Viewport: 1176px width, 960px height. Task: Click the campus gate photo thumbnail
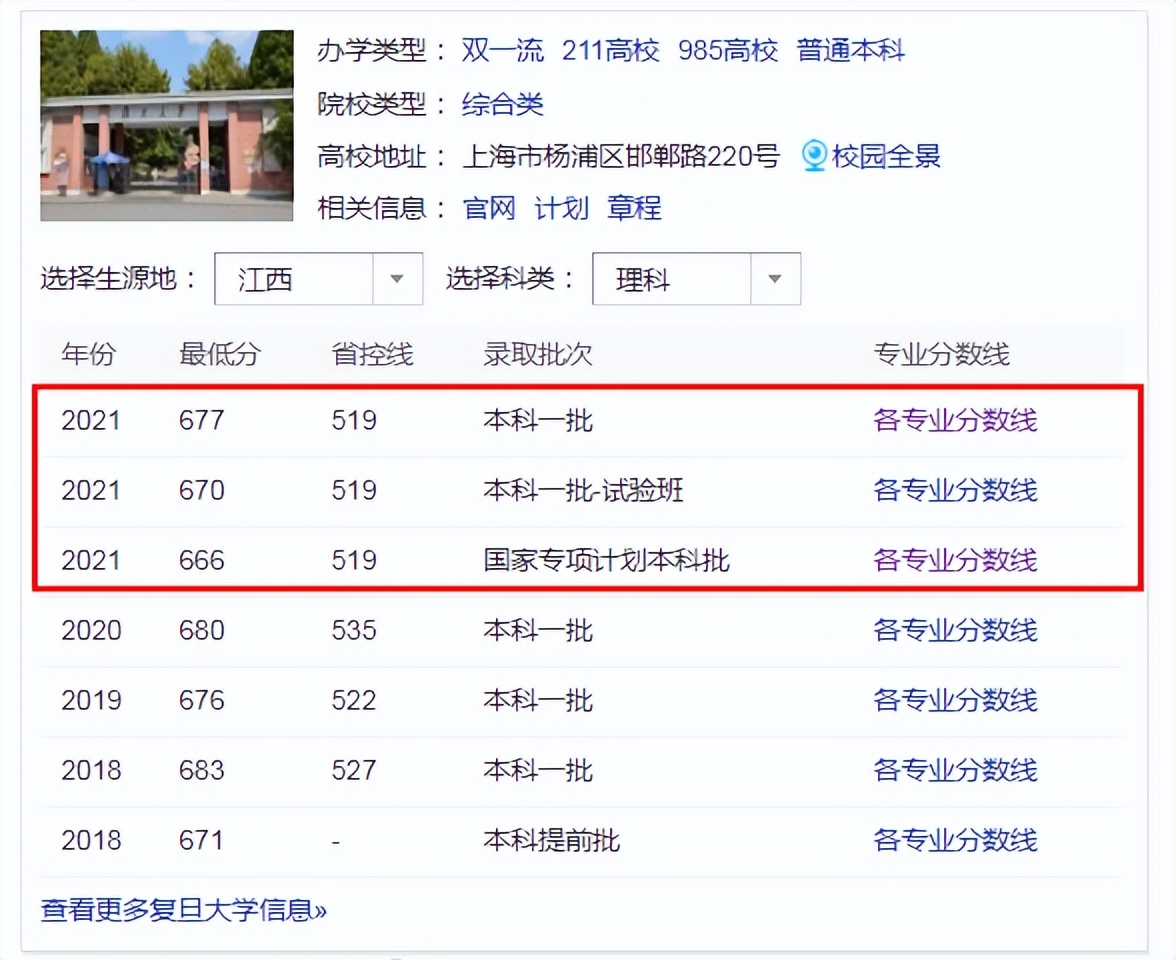click(x=166, y=125)
